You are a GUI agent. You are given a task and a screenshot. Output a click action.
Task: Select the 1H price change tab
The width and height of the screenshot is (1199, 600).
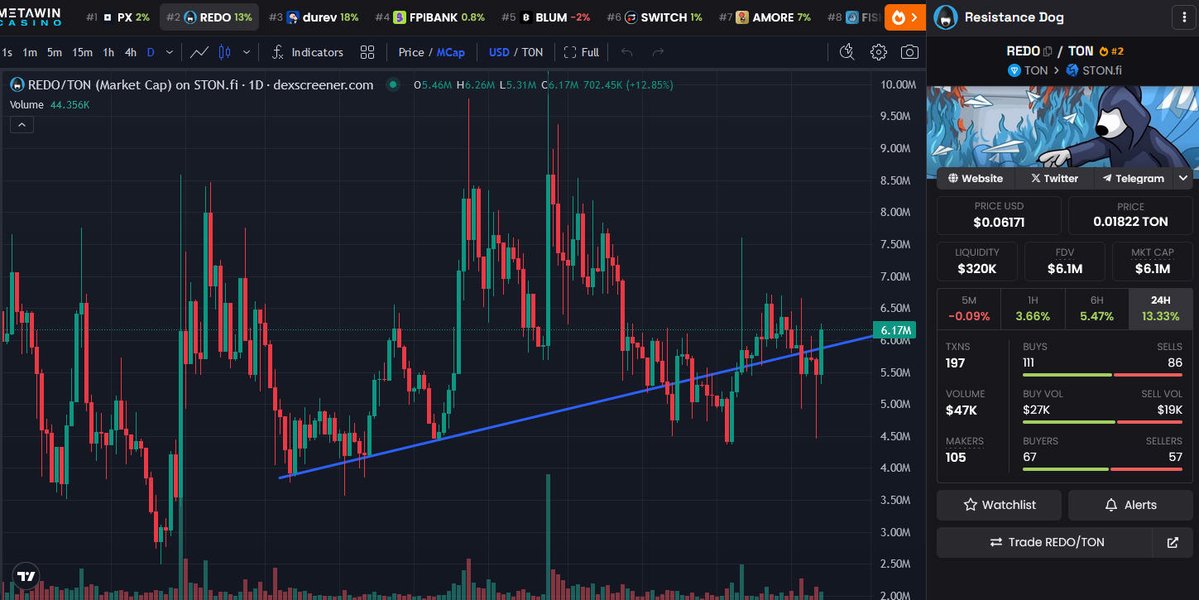(1032, 309)
